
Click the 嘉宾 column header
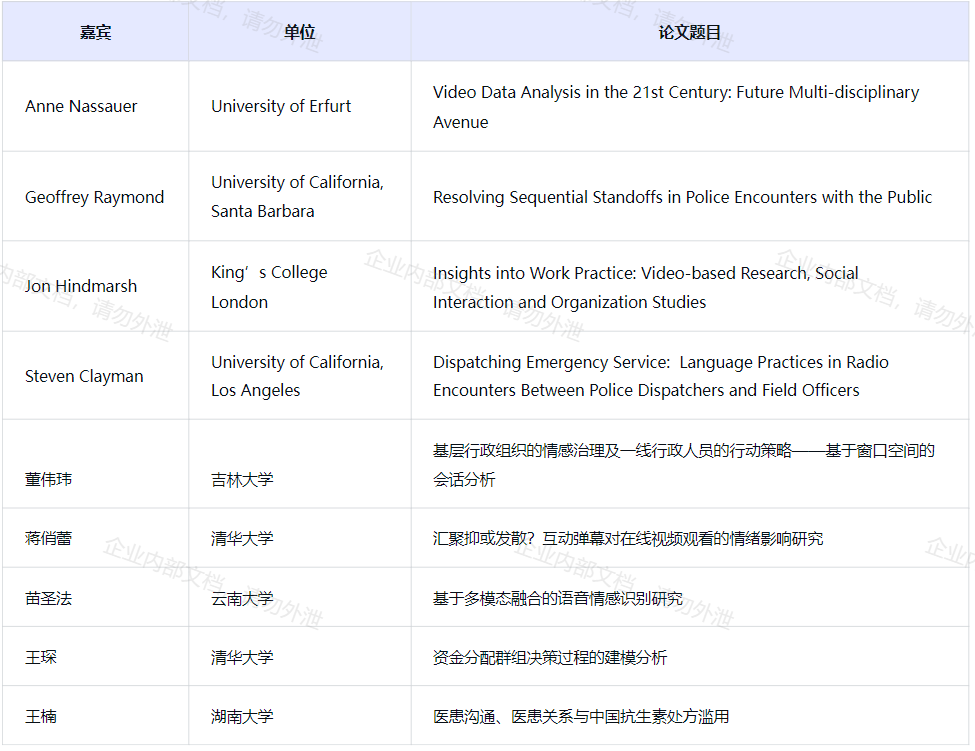point(95,32)
